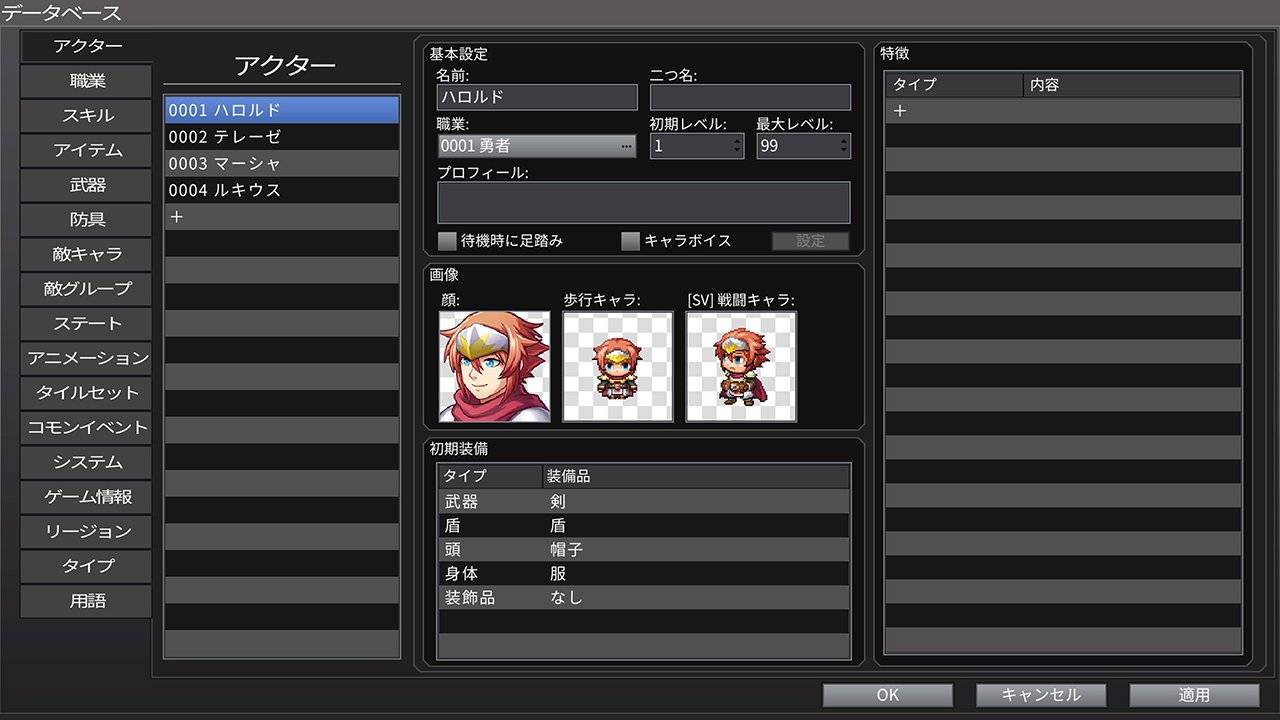Select actor 0001 ハロルド
This screenshot has width=1280, height=720.
click(282, 110)
